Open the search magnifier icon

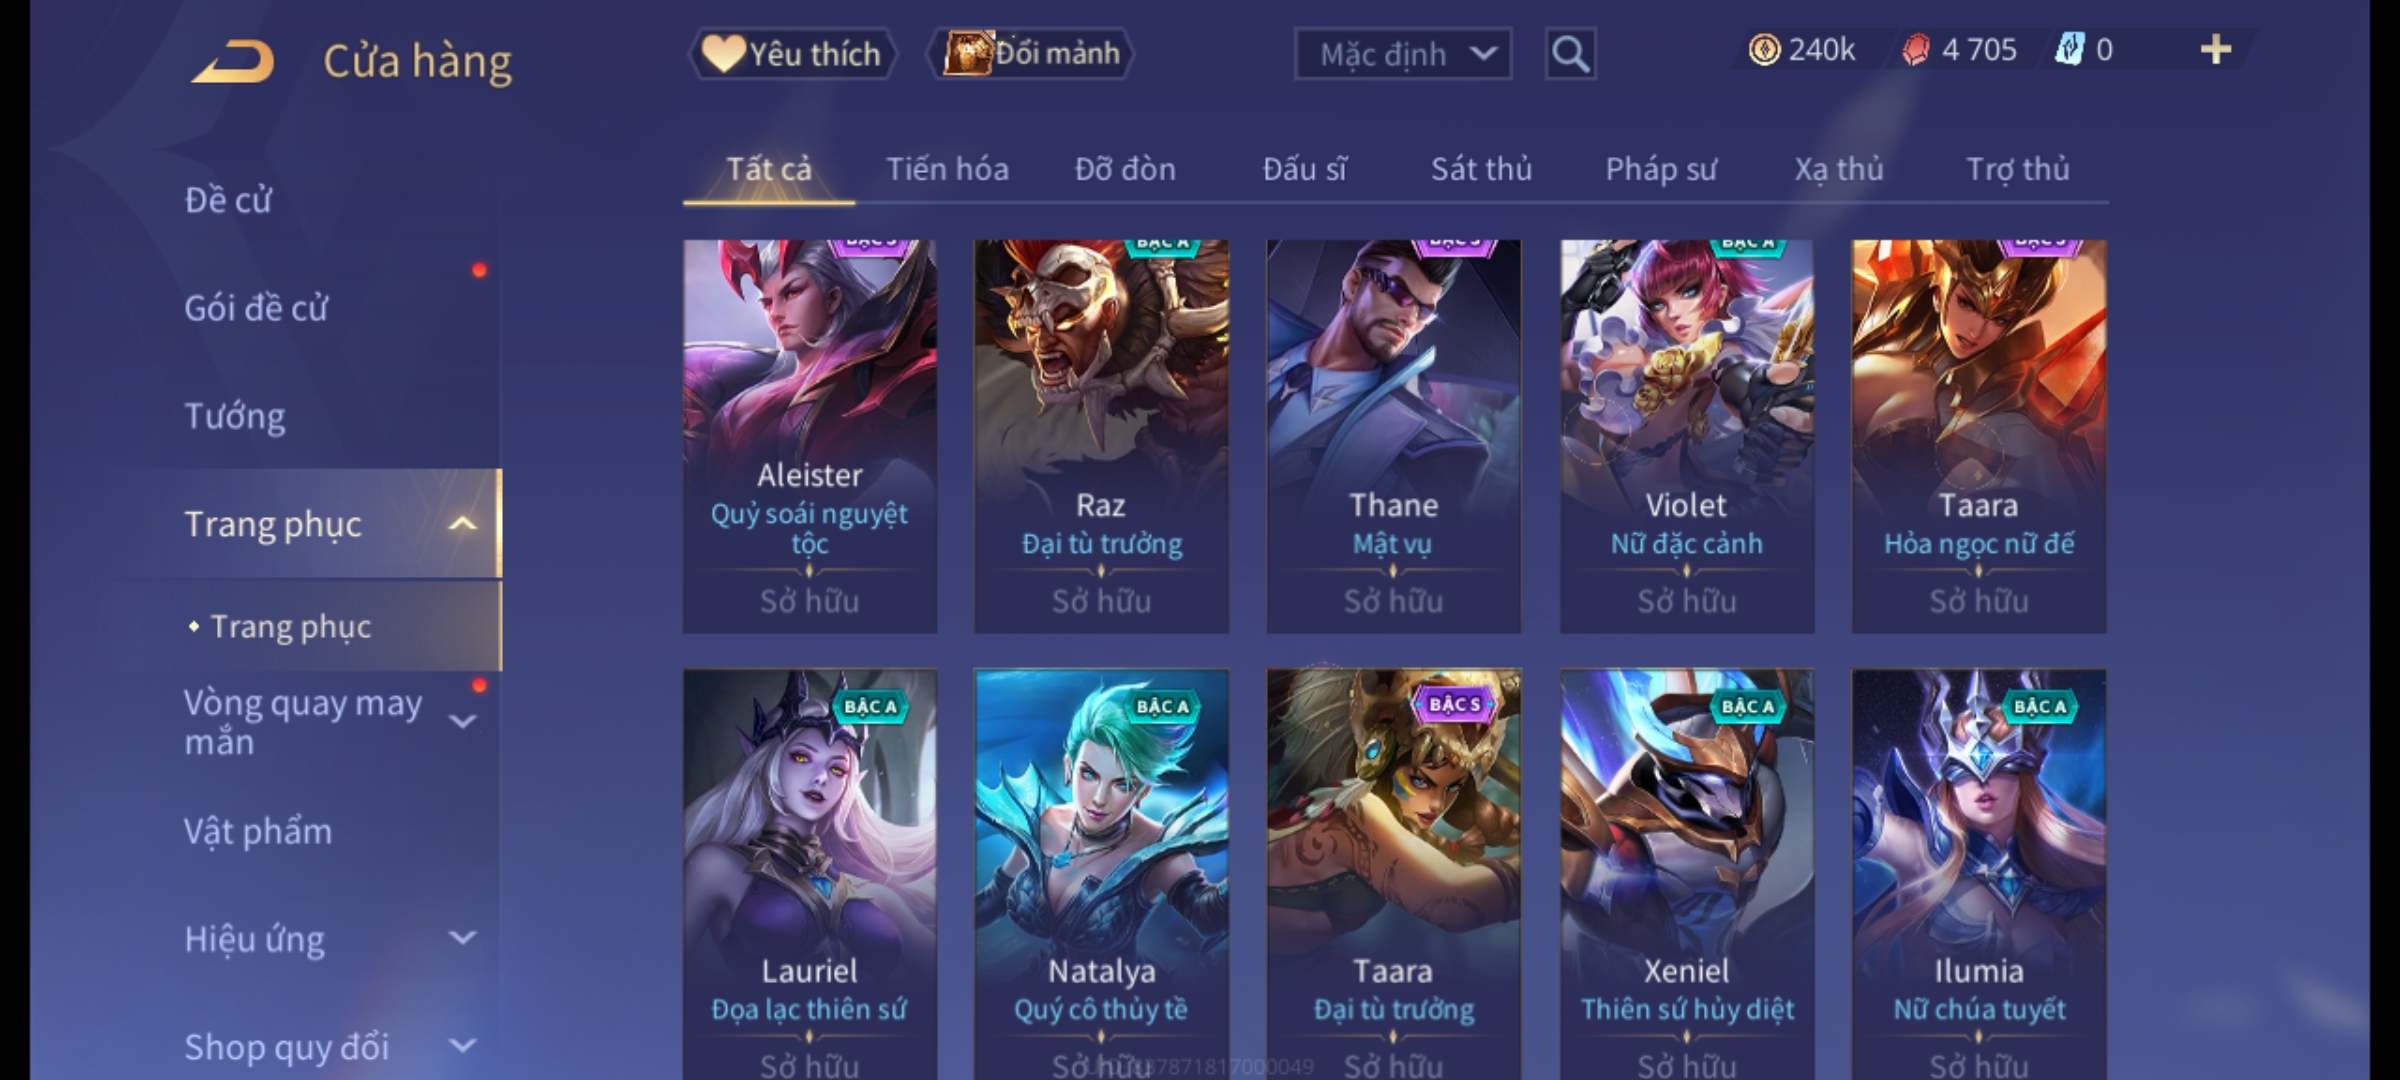pyautogui.click(x=1570, y=54)
